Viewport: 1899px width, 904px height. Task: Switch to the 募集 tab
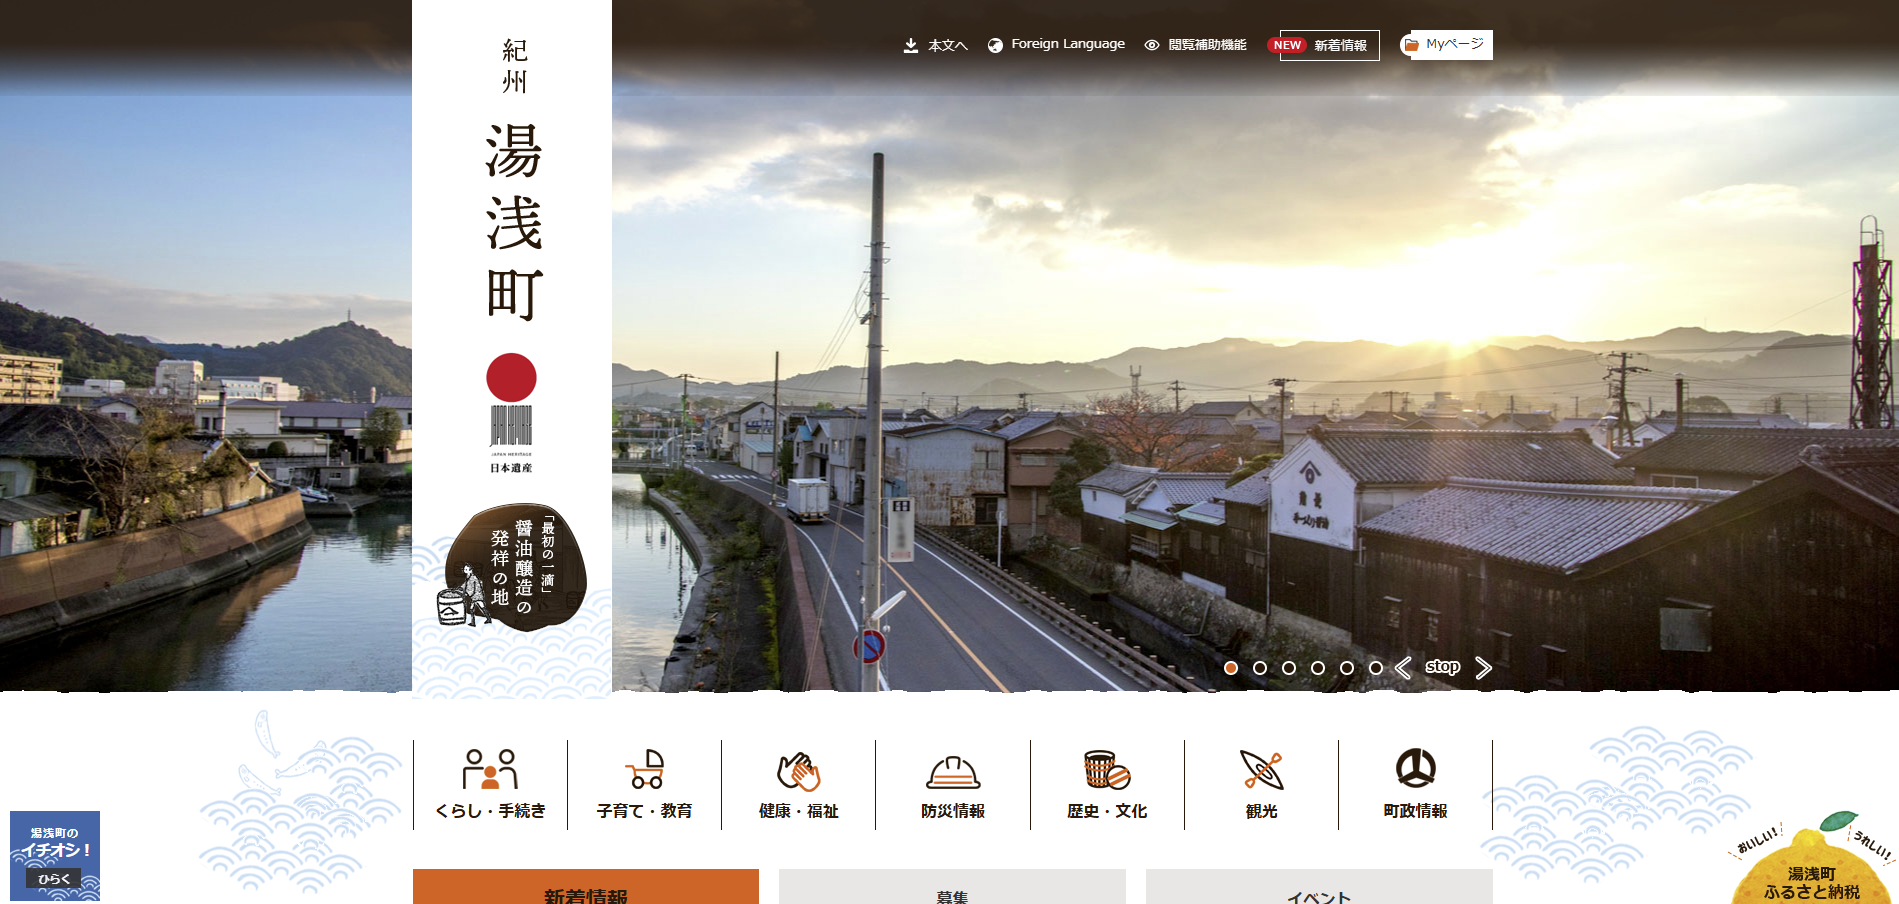952,887
